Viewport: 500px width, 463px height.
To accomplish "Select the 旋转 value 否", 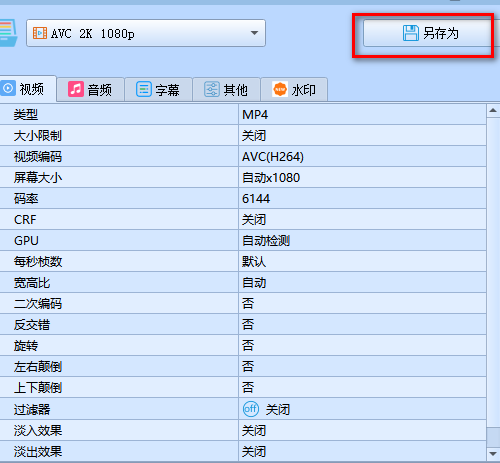I will pos(248,346).
